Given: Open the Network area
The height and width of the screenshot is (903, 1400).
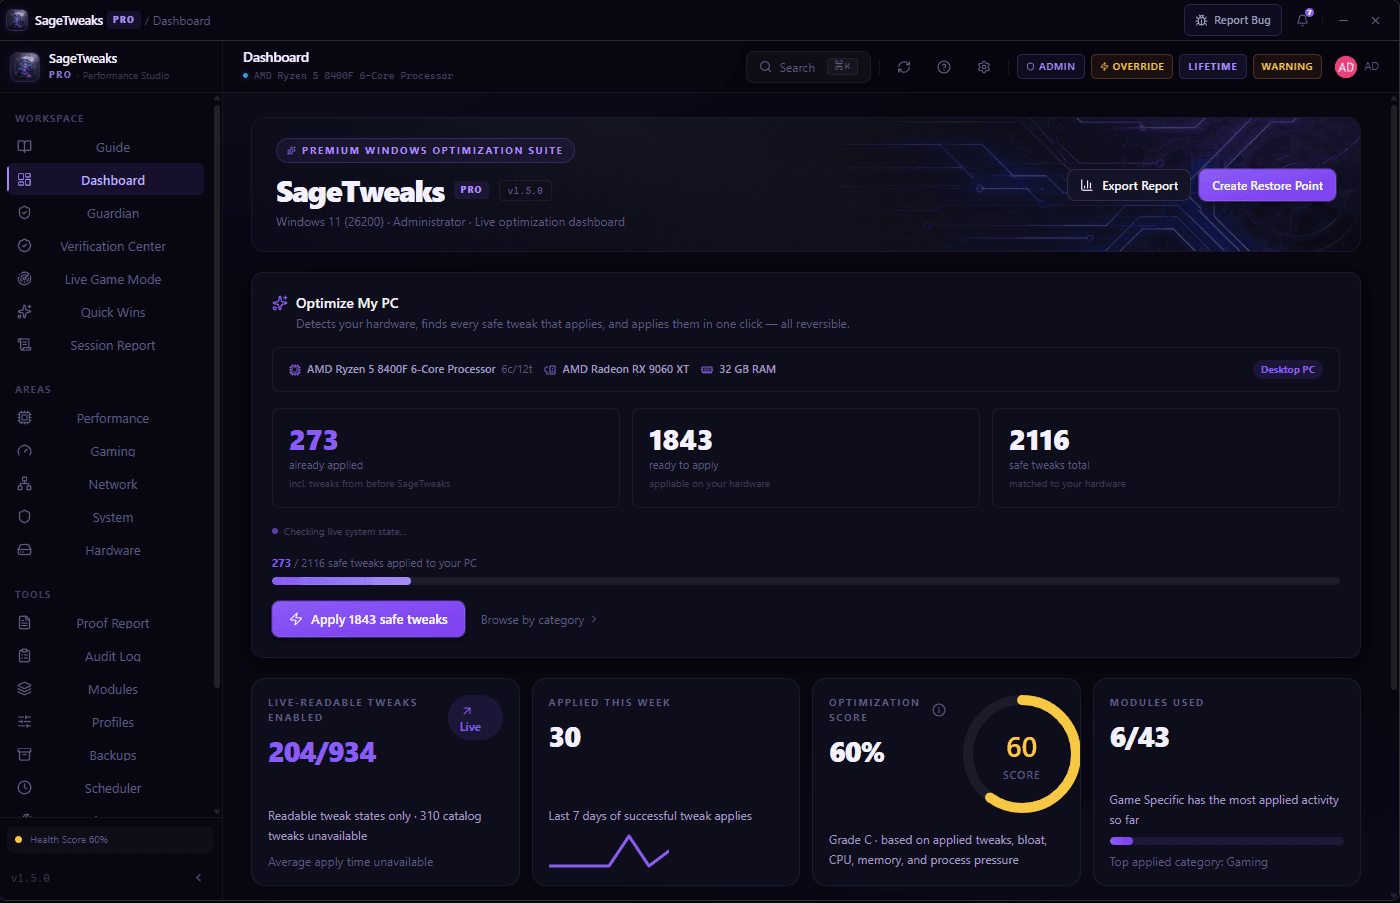Looking at the screenshot, I should tap(105, 484).
